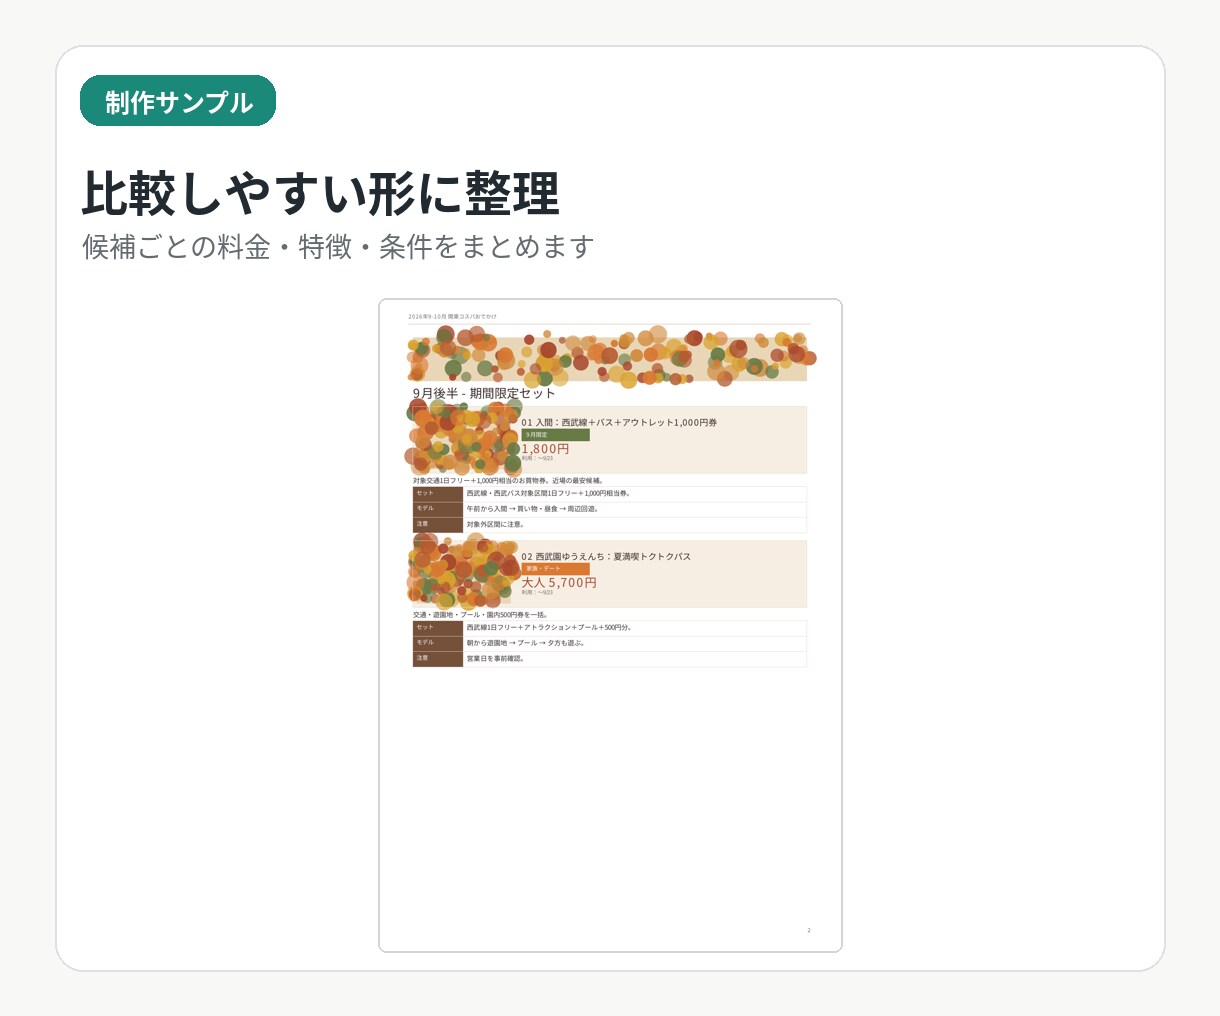This screenshot has width=1220, height=1016.
Task: Click the row 営業日を事前確認。
Action: coord(609,659)
